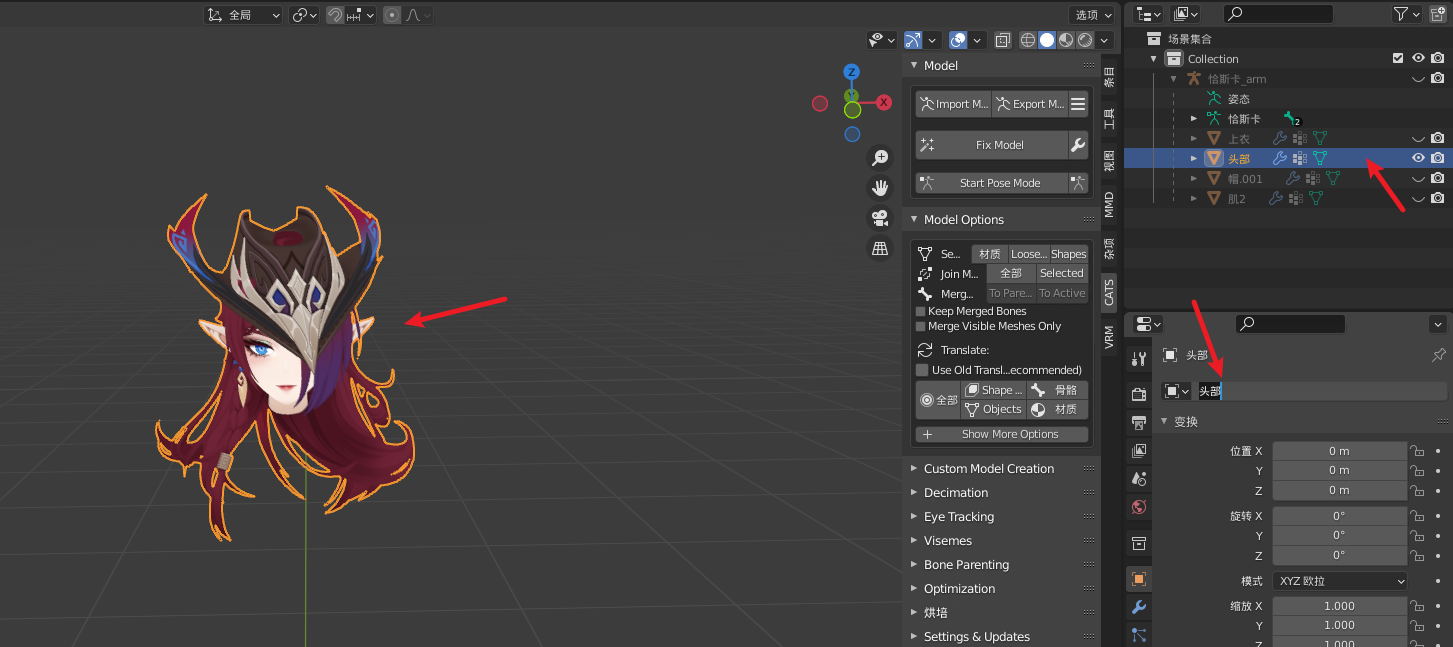Lock Location X transform

(x=1417, y=451)
